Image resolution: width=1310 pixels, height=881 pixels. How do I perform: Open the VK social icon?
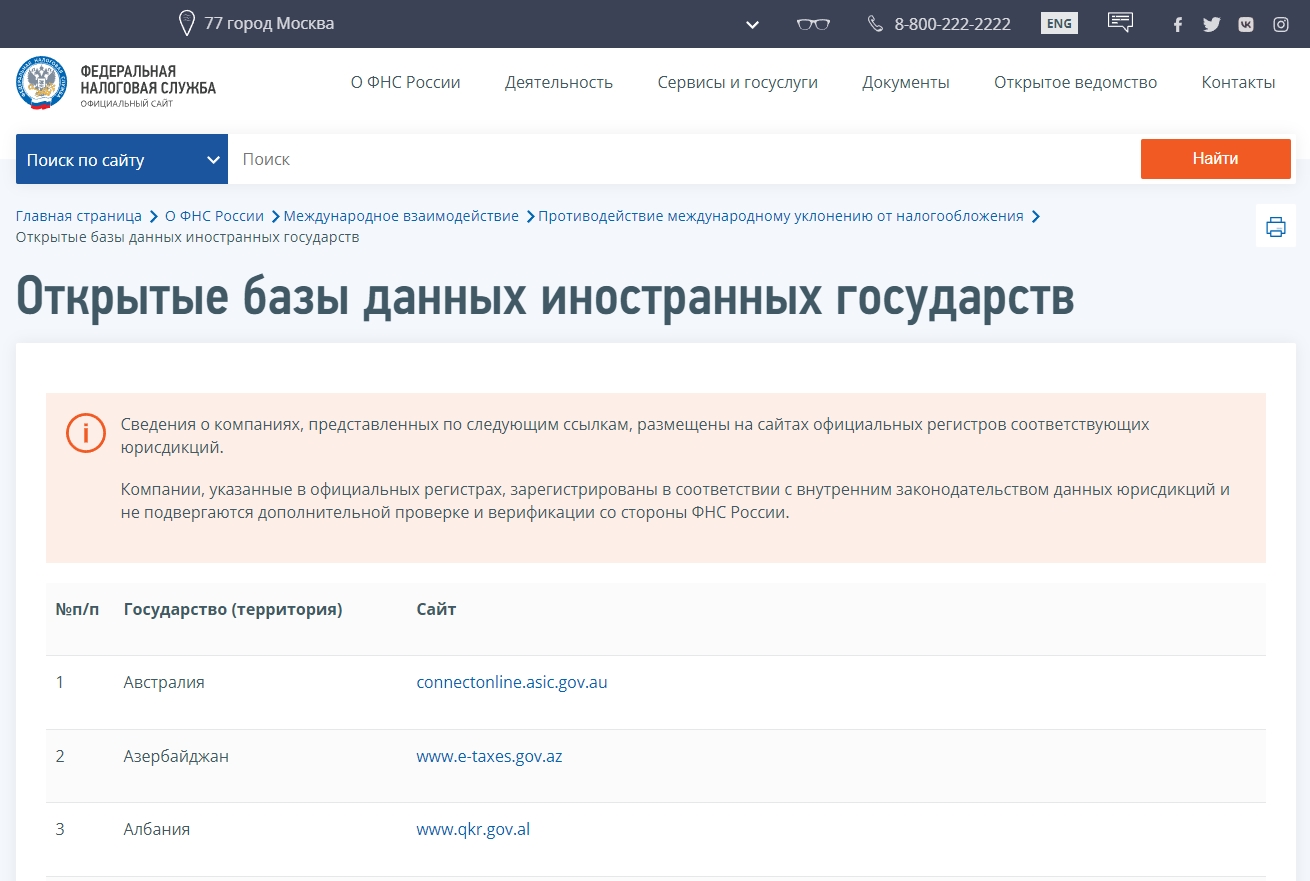click(1246, 24)
